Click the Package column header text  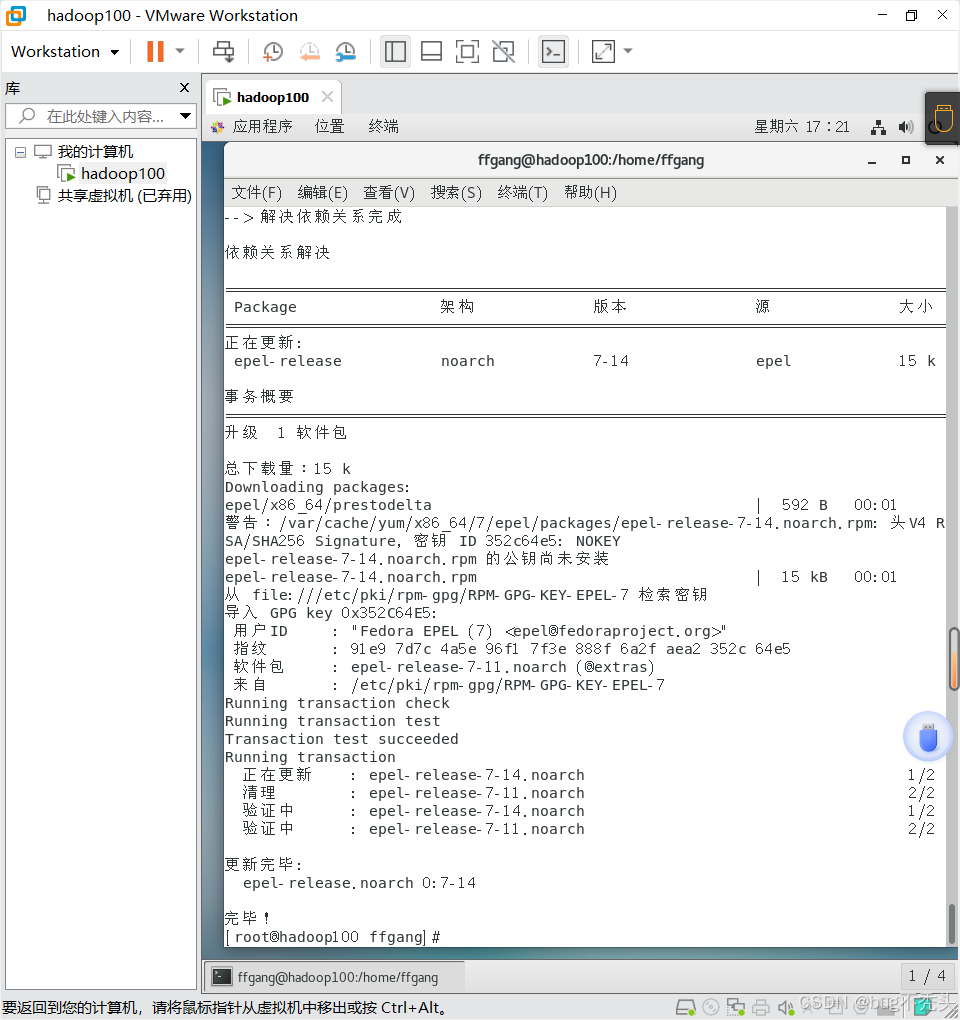coord(265,307)
